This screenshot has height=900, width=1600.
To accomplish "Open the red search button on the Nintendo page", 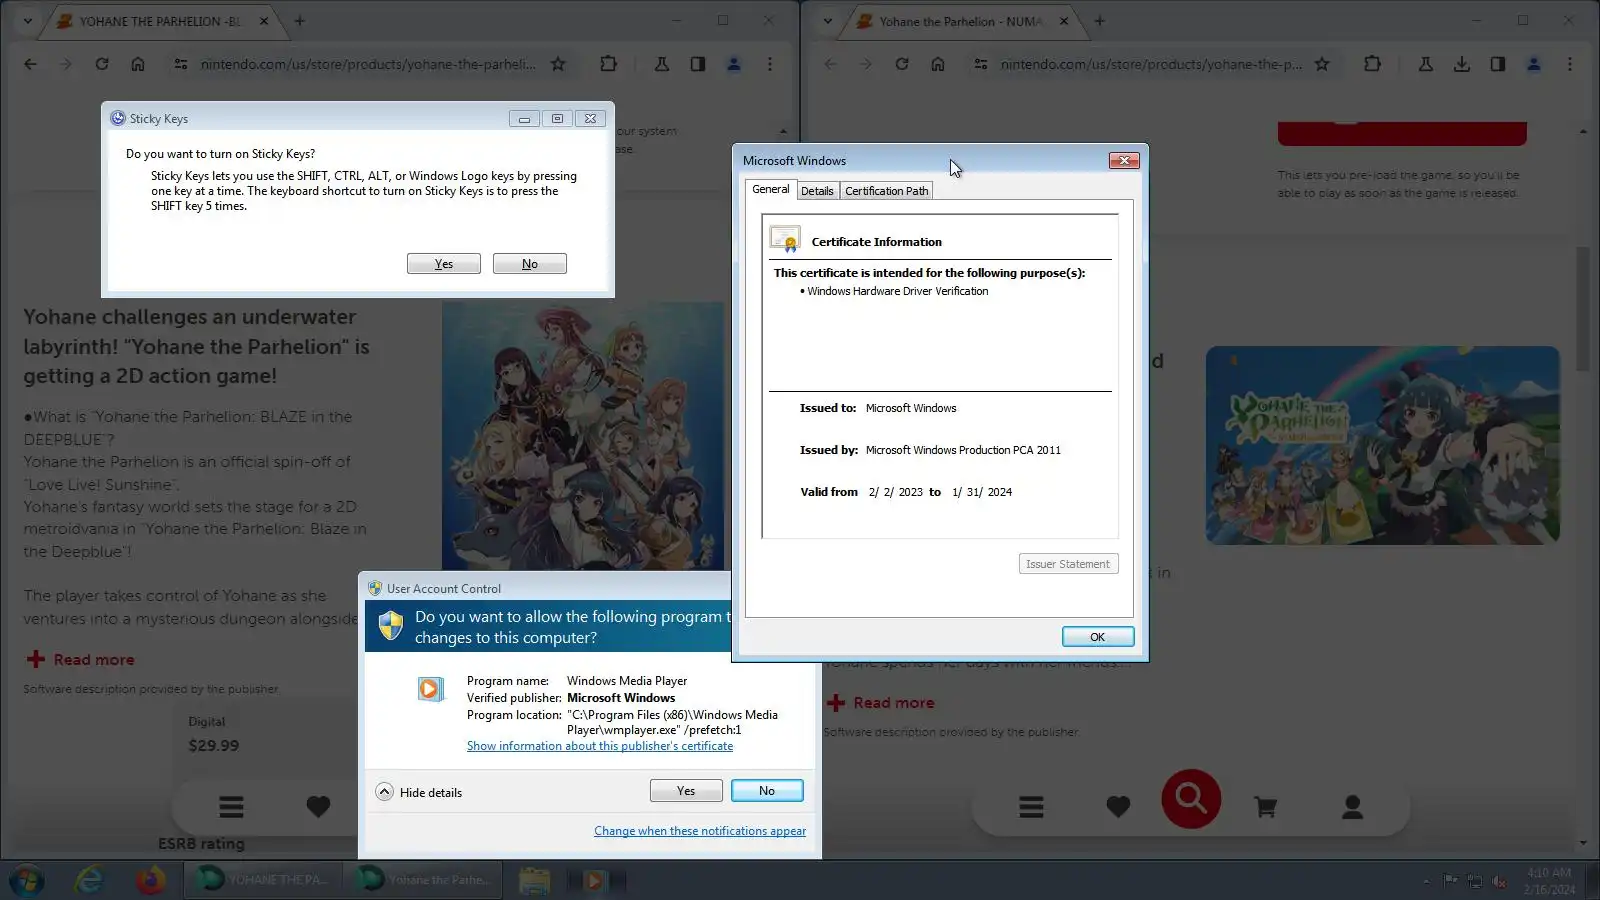I will [x=1191, y=798].
